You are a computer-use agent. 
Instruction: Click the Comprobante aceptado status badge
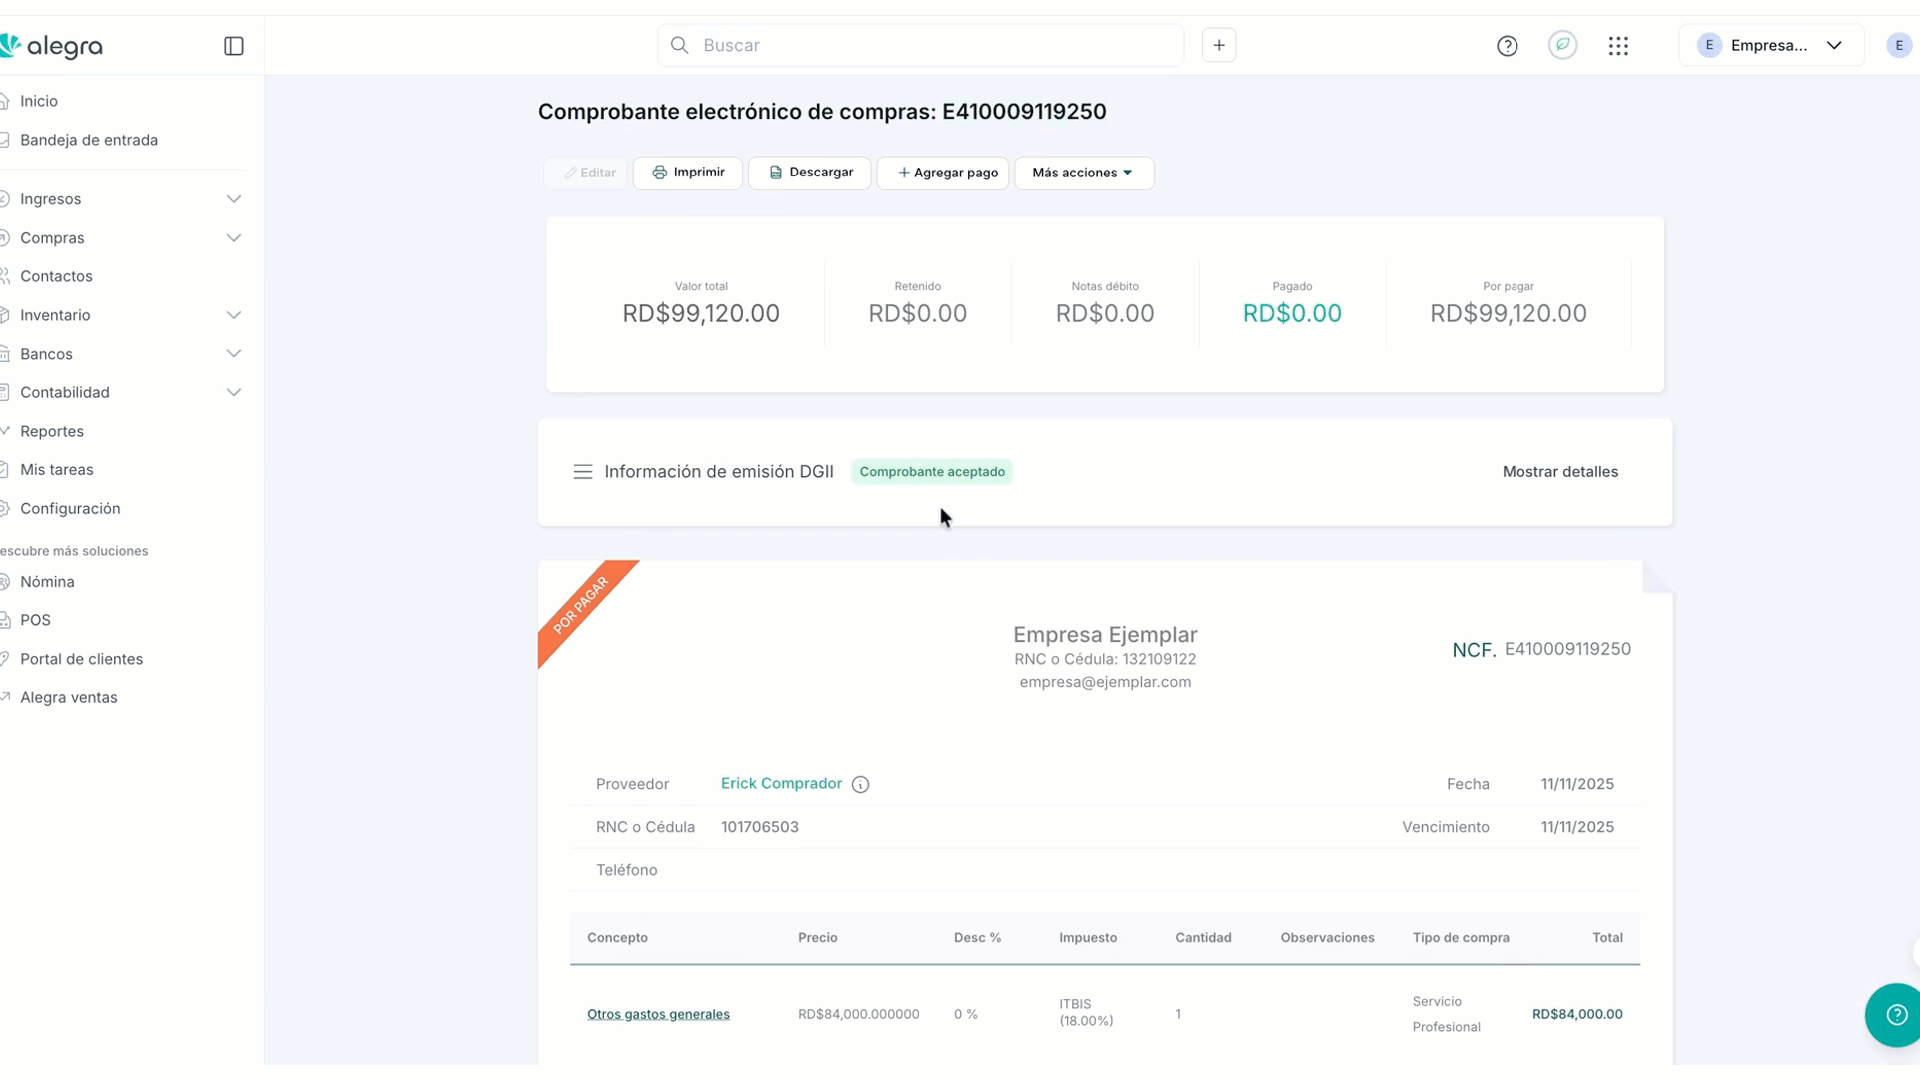coord(932,472)
